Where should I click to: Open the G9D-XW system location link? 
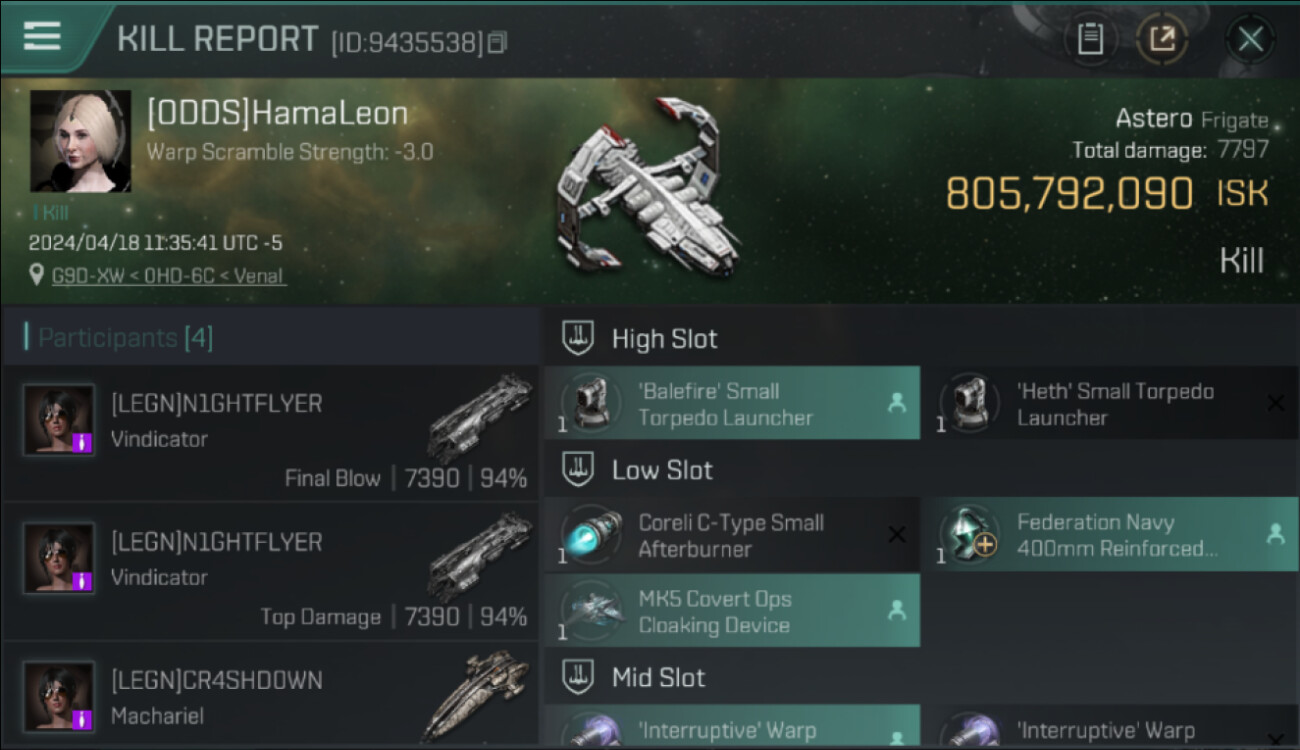[169, 275]
